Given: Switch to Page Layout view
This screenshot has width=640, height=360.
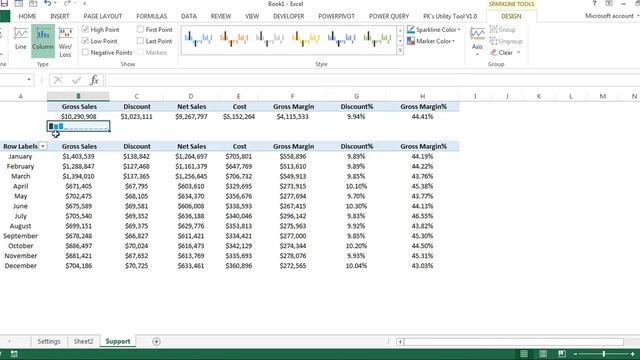Looking at the screenshot, I should click(x=543, y=354).
